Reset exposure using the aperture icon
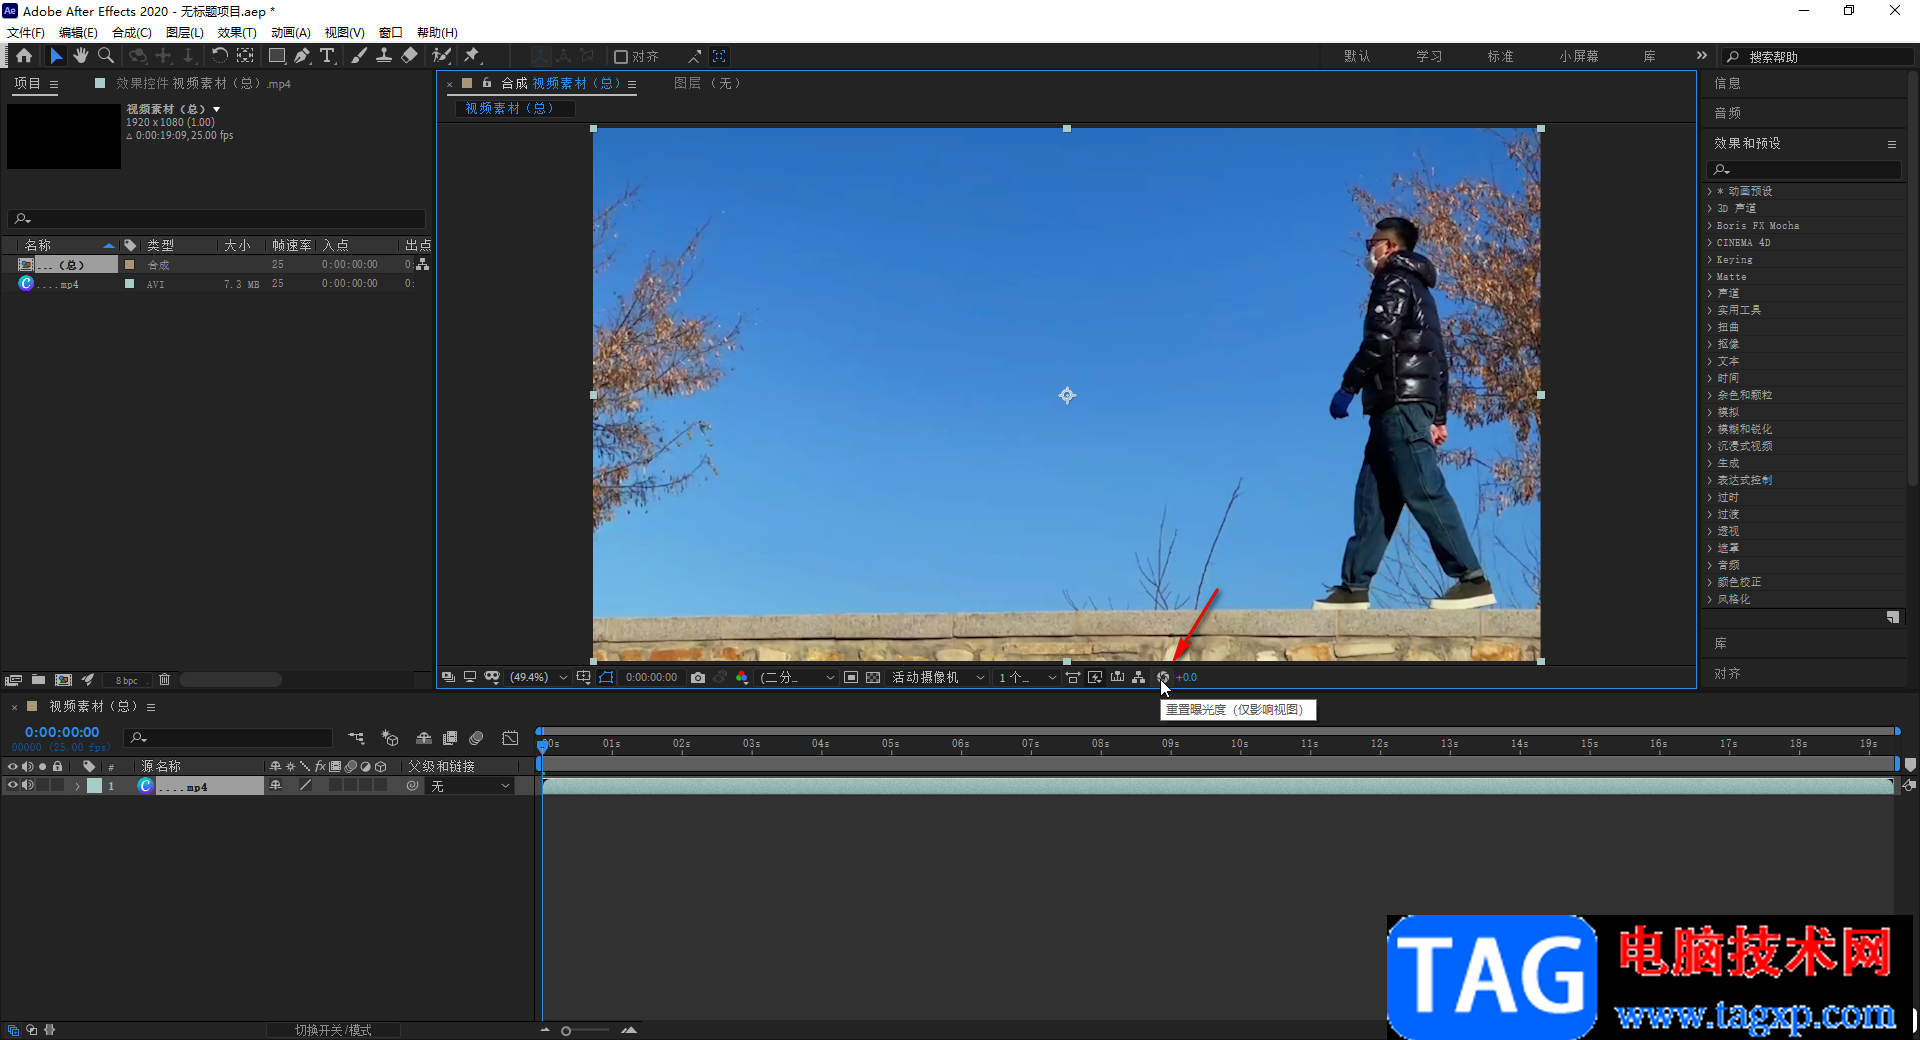 click(1163, 677)
